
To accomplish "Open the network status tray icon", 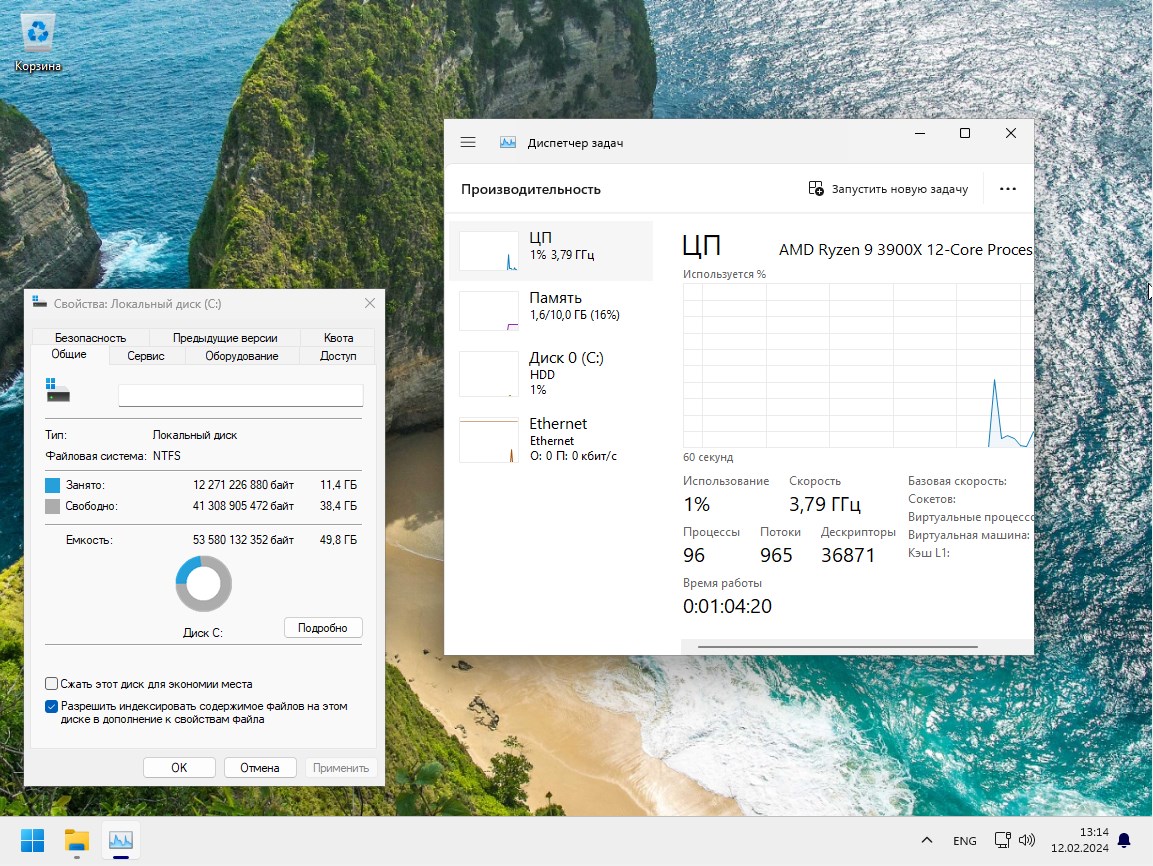I will point(1002,840).
